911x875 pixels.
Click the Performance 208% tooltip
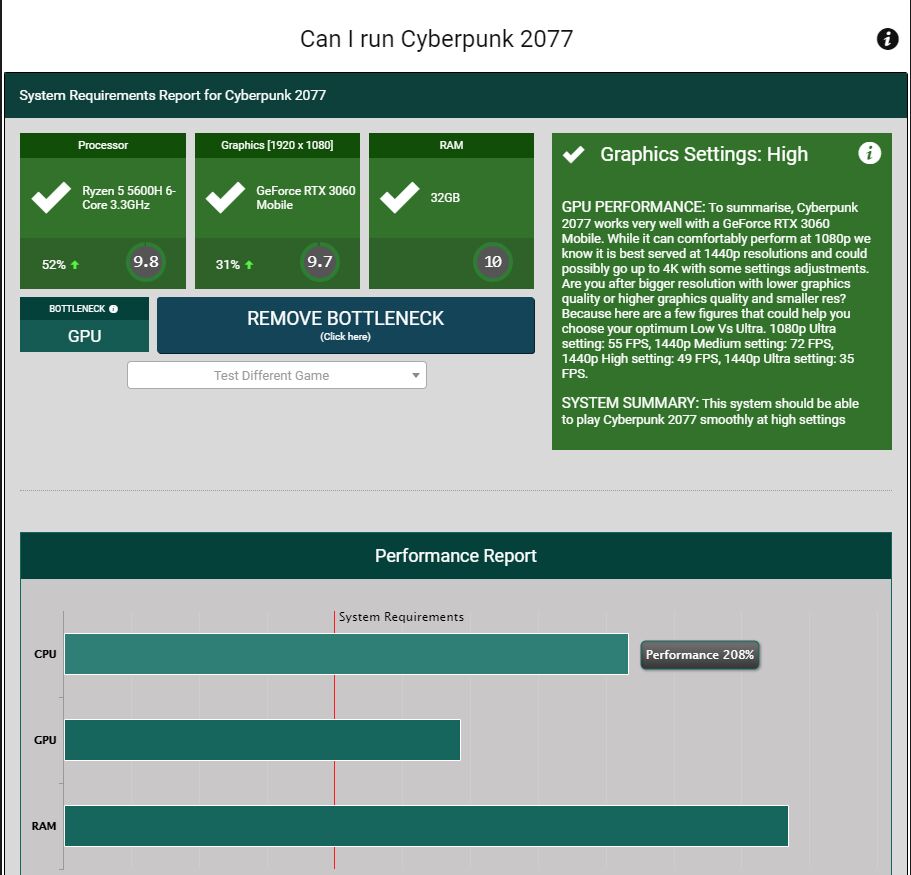(700, 655)
